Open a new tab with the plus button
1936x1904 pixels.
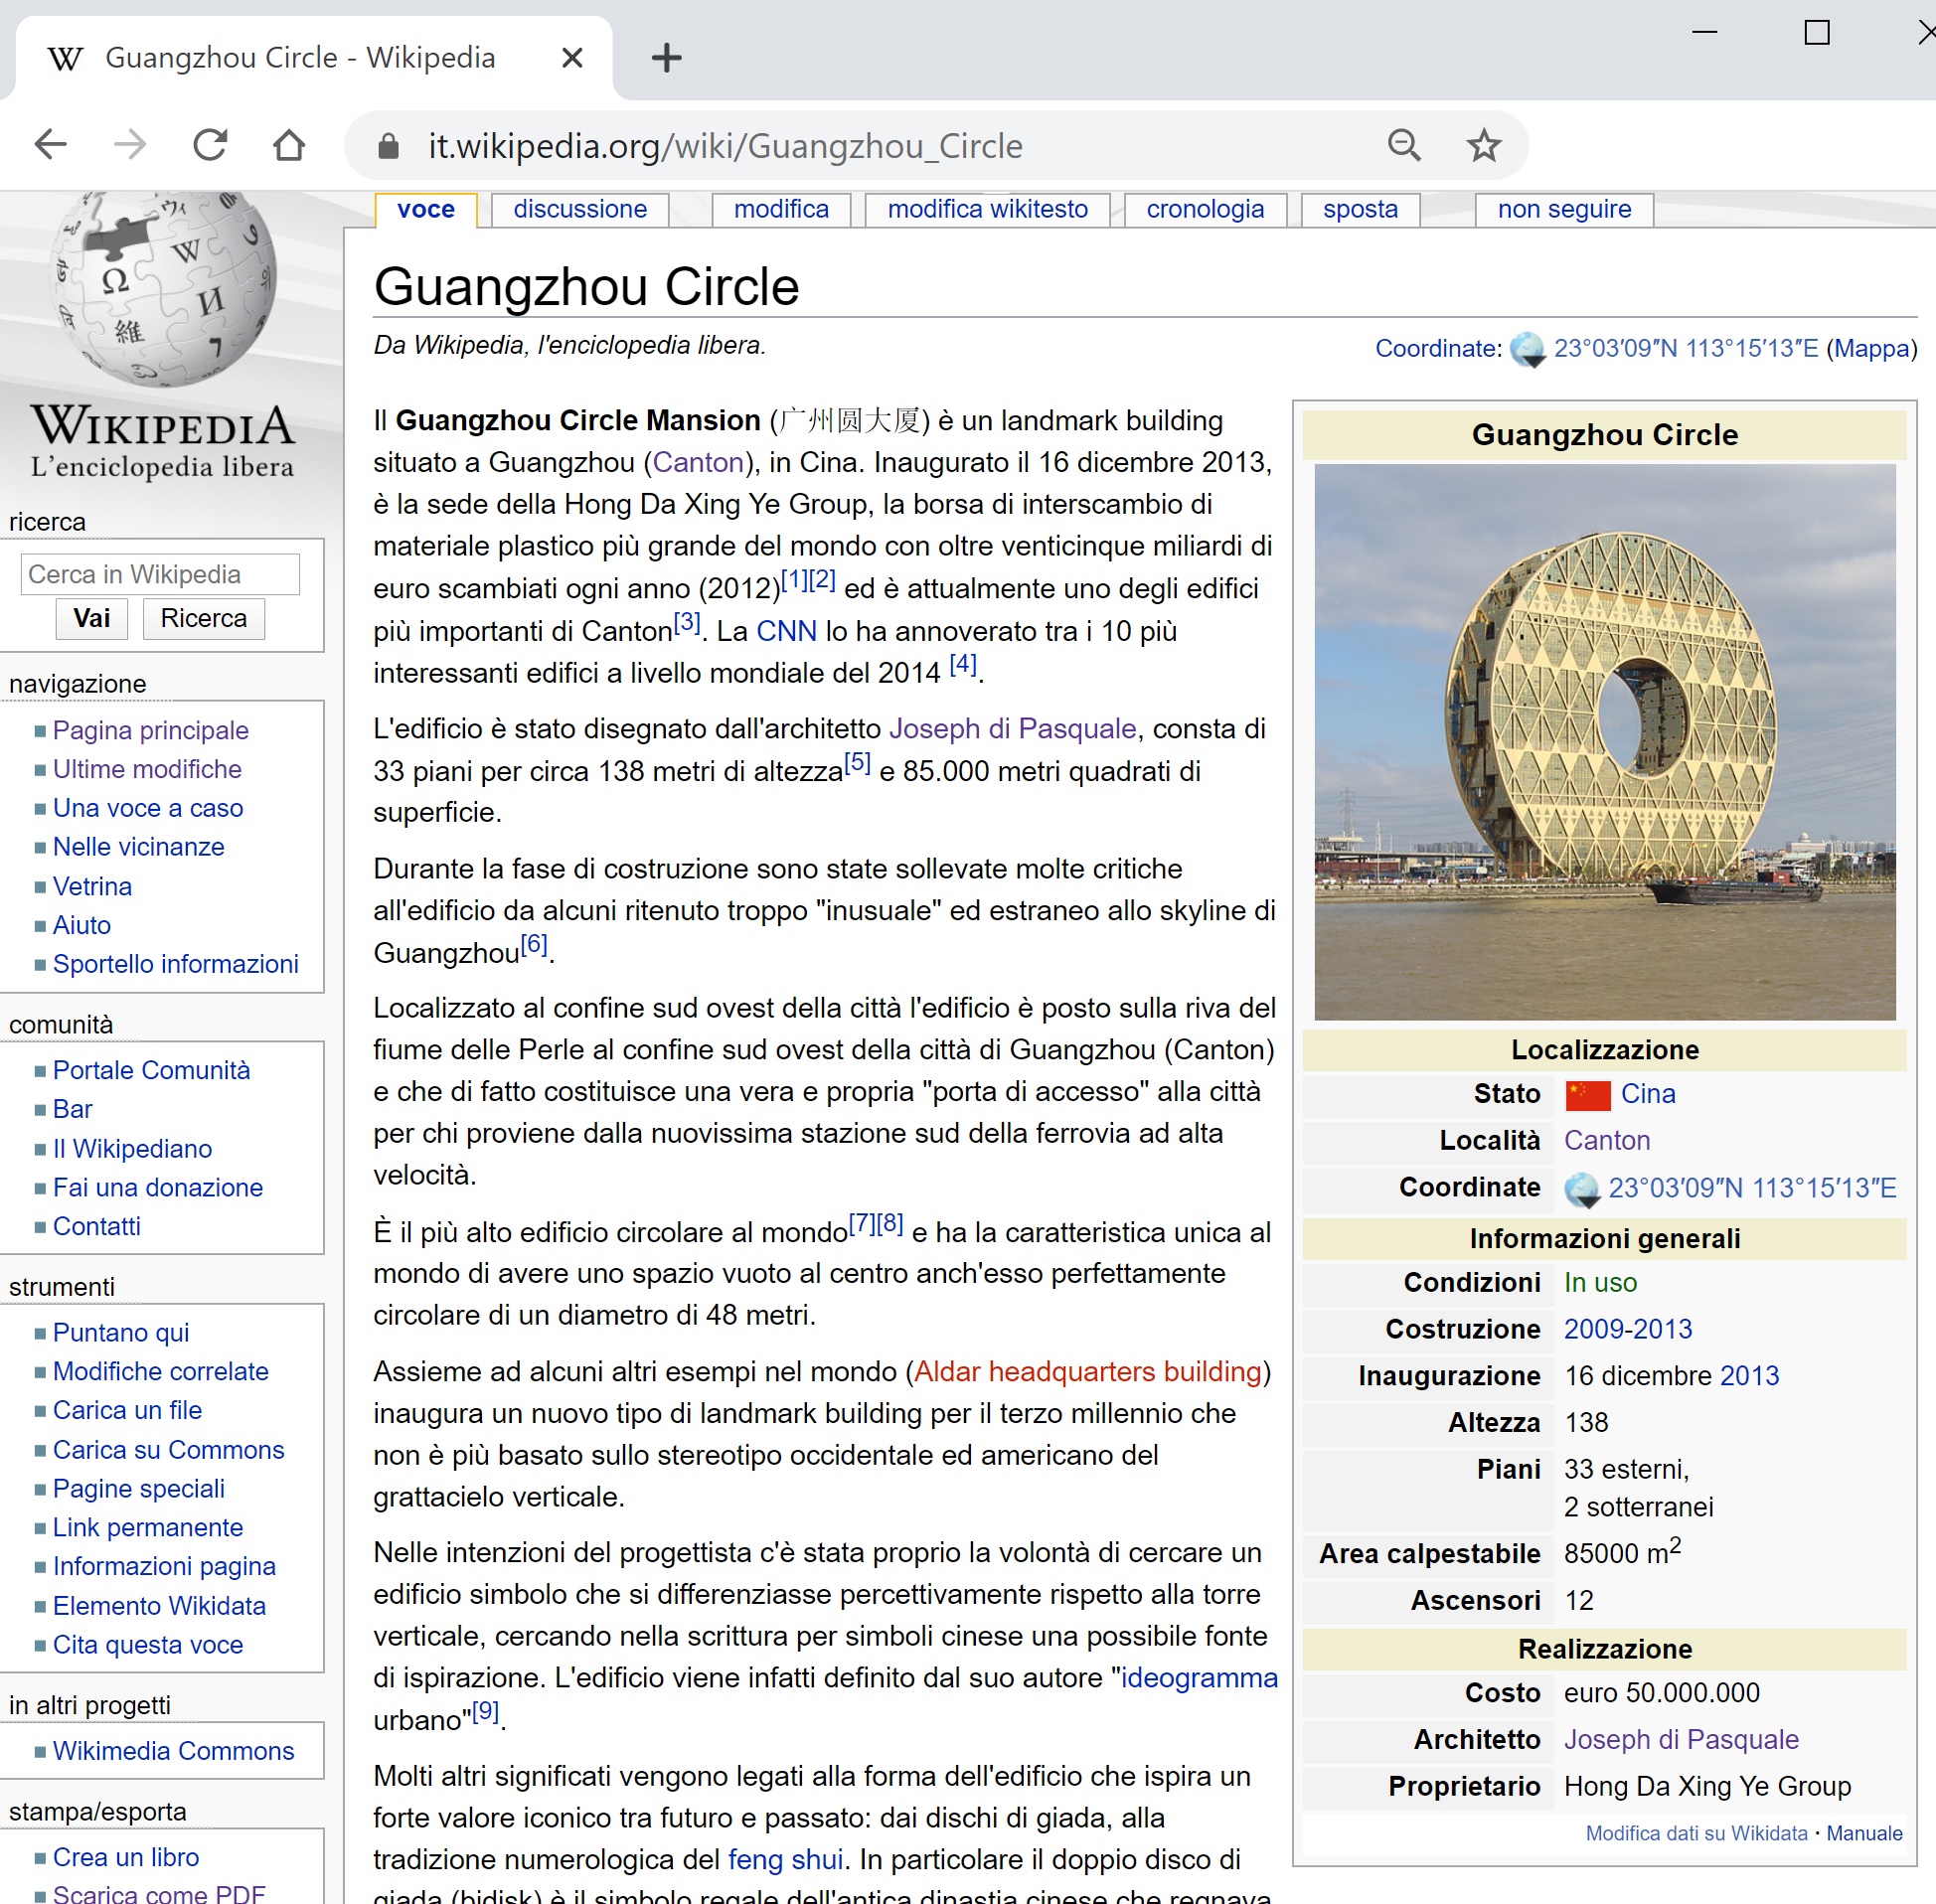(x=666, y=58)
